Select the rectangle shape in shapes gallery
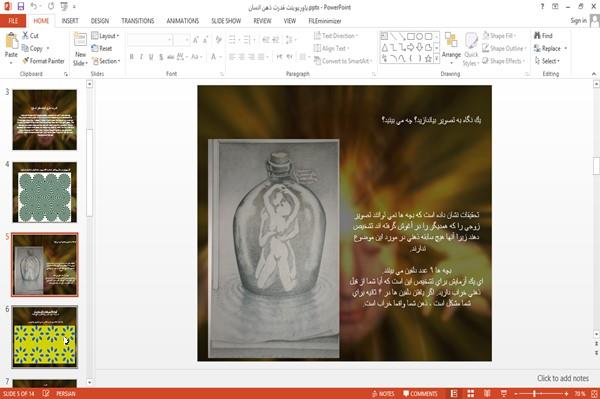 (411, 36)
